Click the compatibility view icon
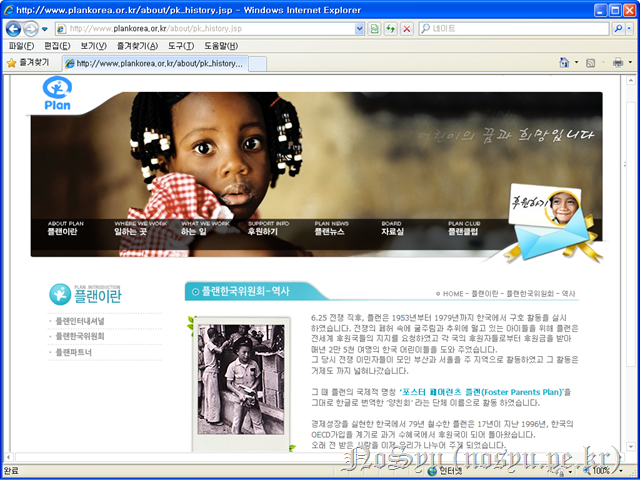 (x=374, y=29)
